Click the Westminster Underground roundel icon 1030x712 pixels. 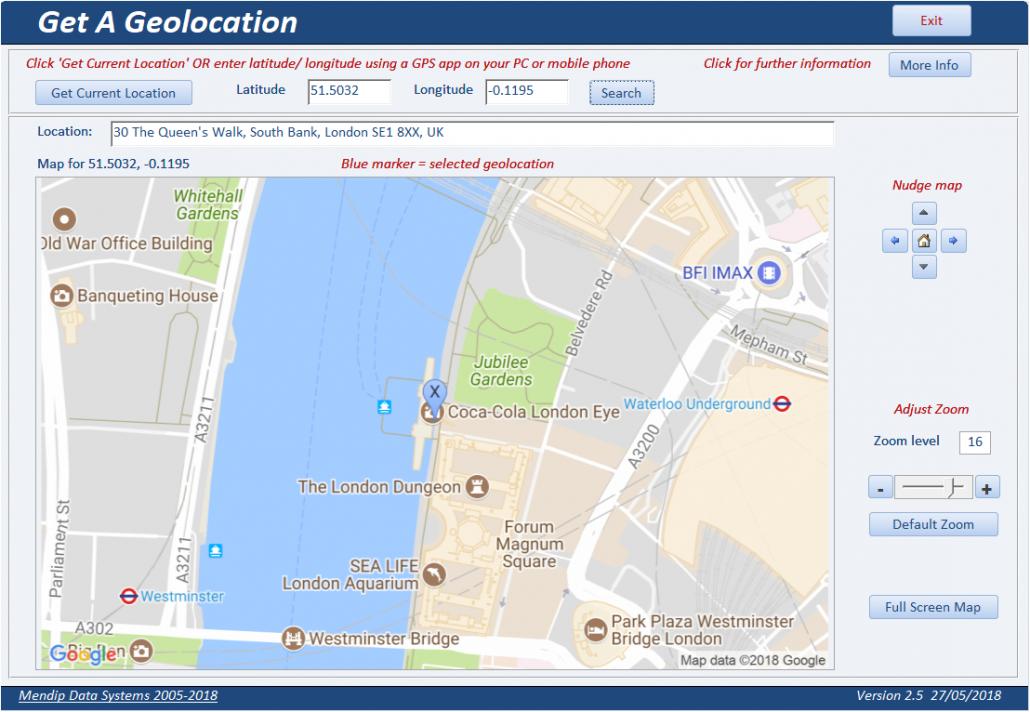[129, 596]
